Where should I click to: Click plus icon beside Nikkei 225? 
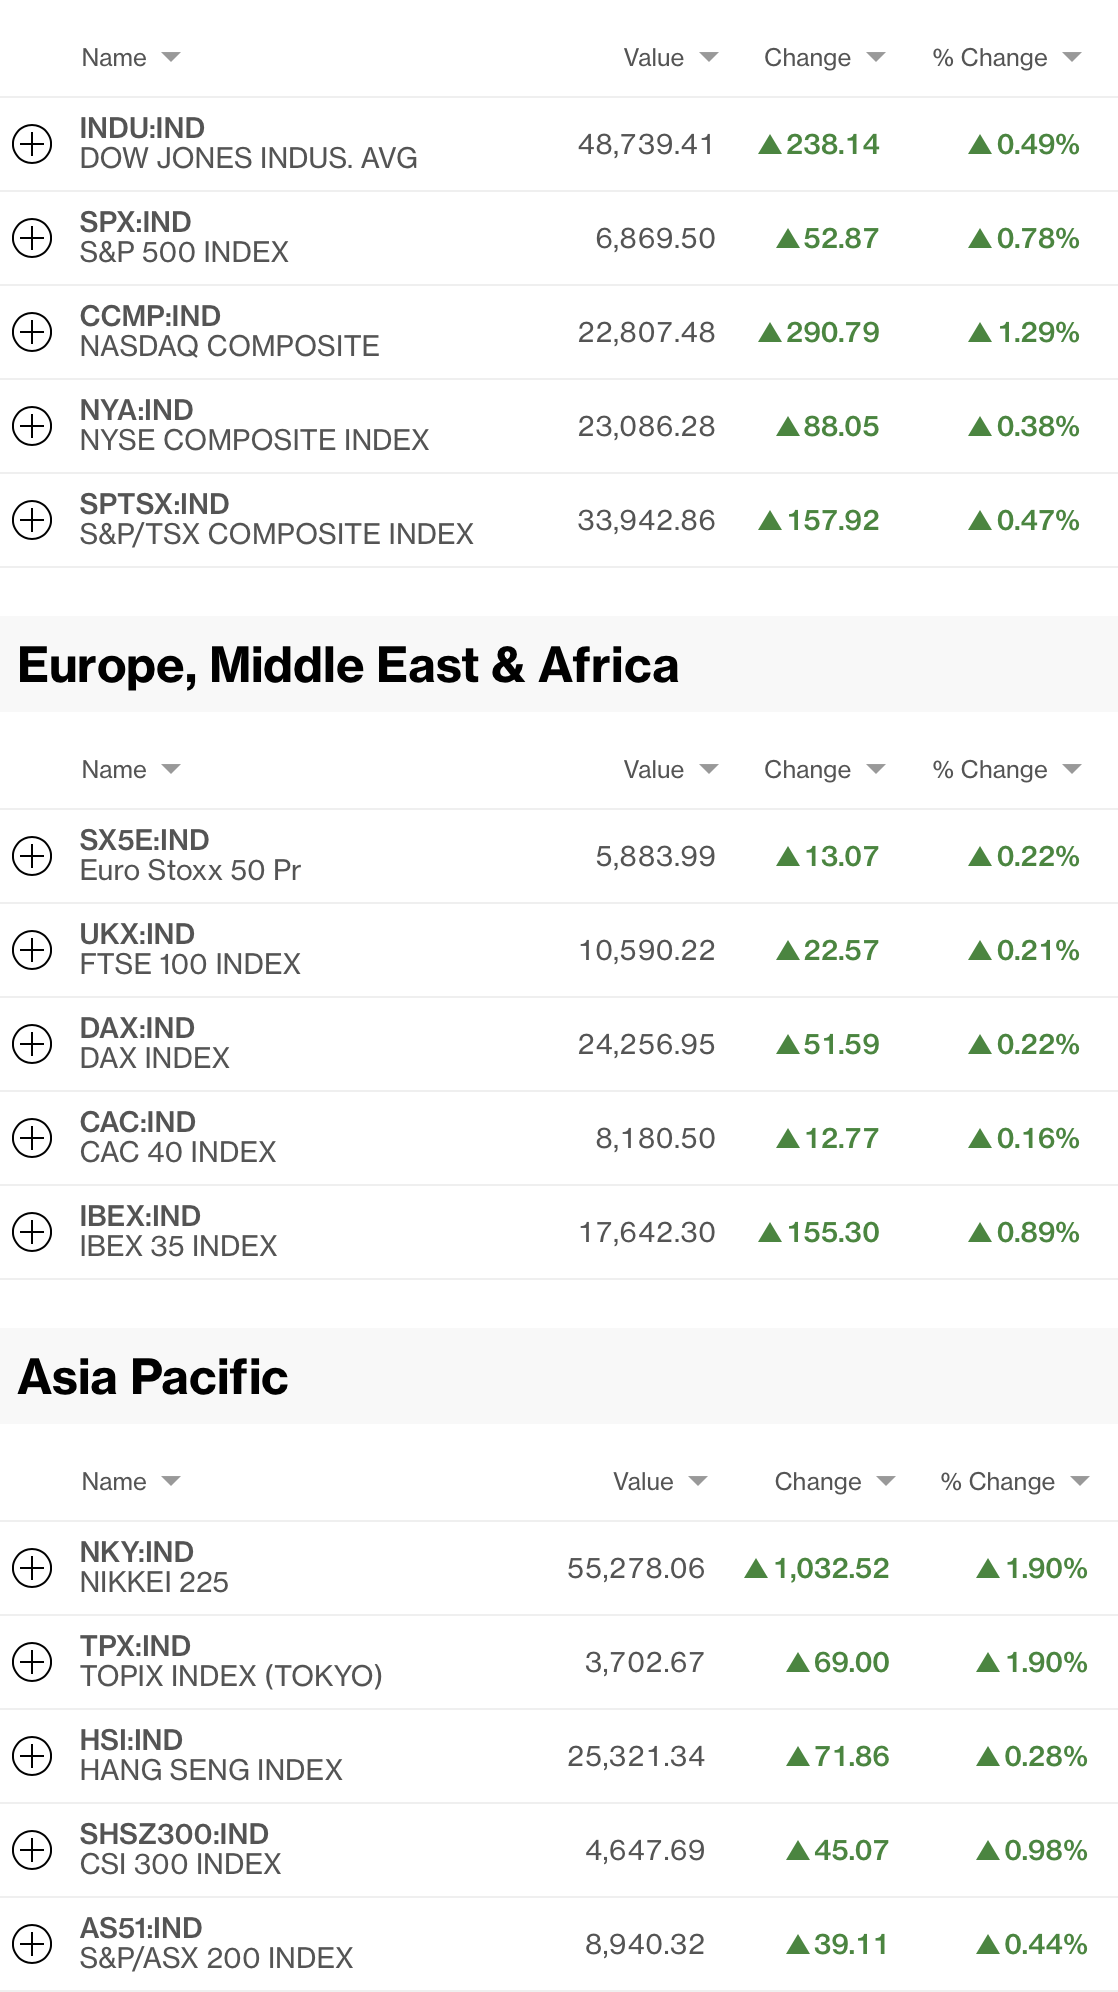pos(32,1568)
